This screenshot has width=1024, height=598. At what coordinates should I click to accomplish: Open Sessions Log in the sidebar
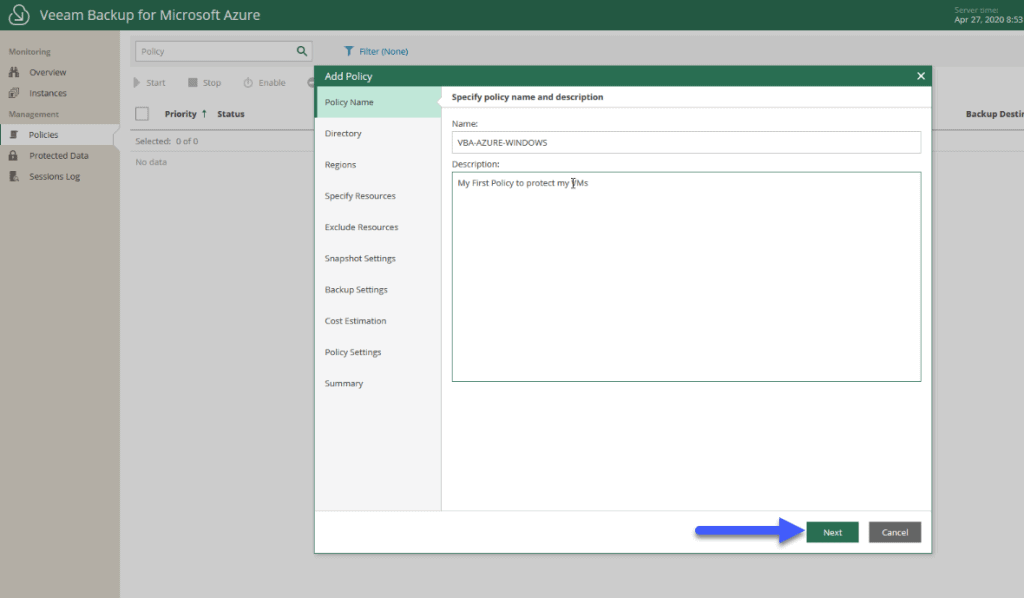[x=54, y=176]
